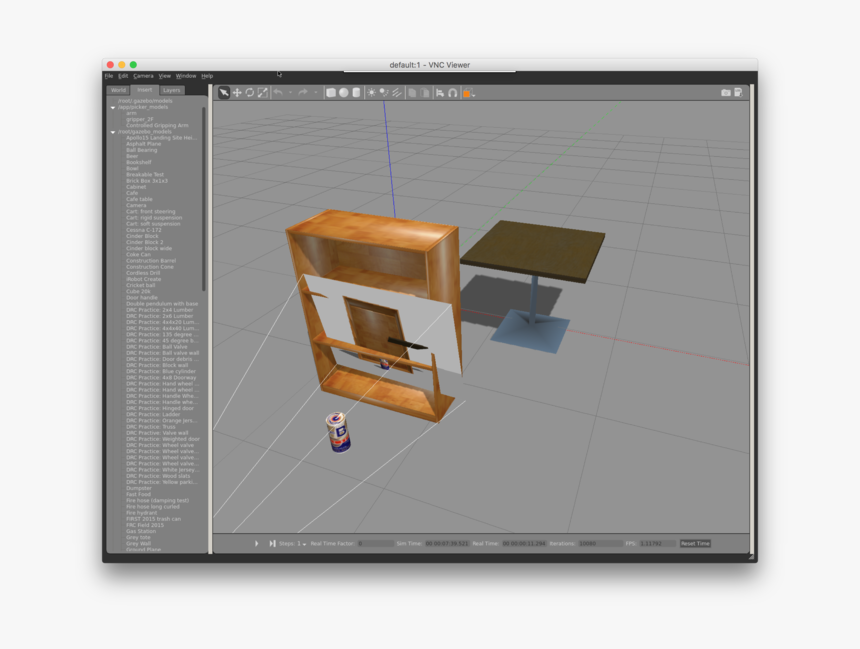Select the translate mode tool
The height and width of the screenshot is (649, 860).
point(237,93)
